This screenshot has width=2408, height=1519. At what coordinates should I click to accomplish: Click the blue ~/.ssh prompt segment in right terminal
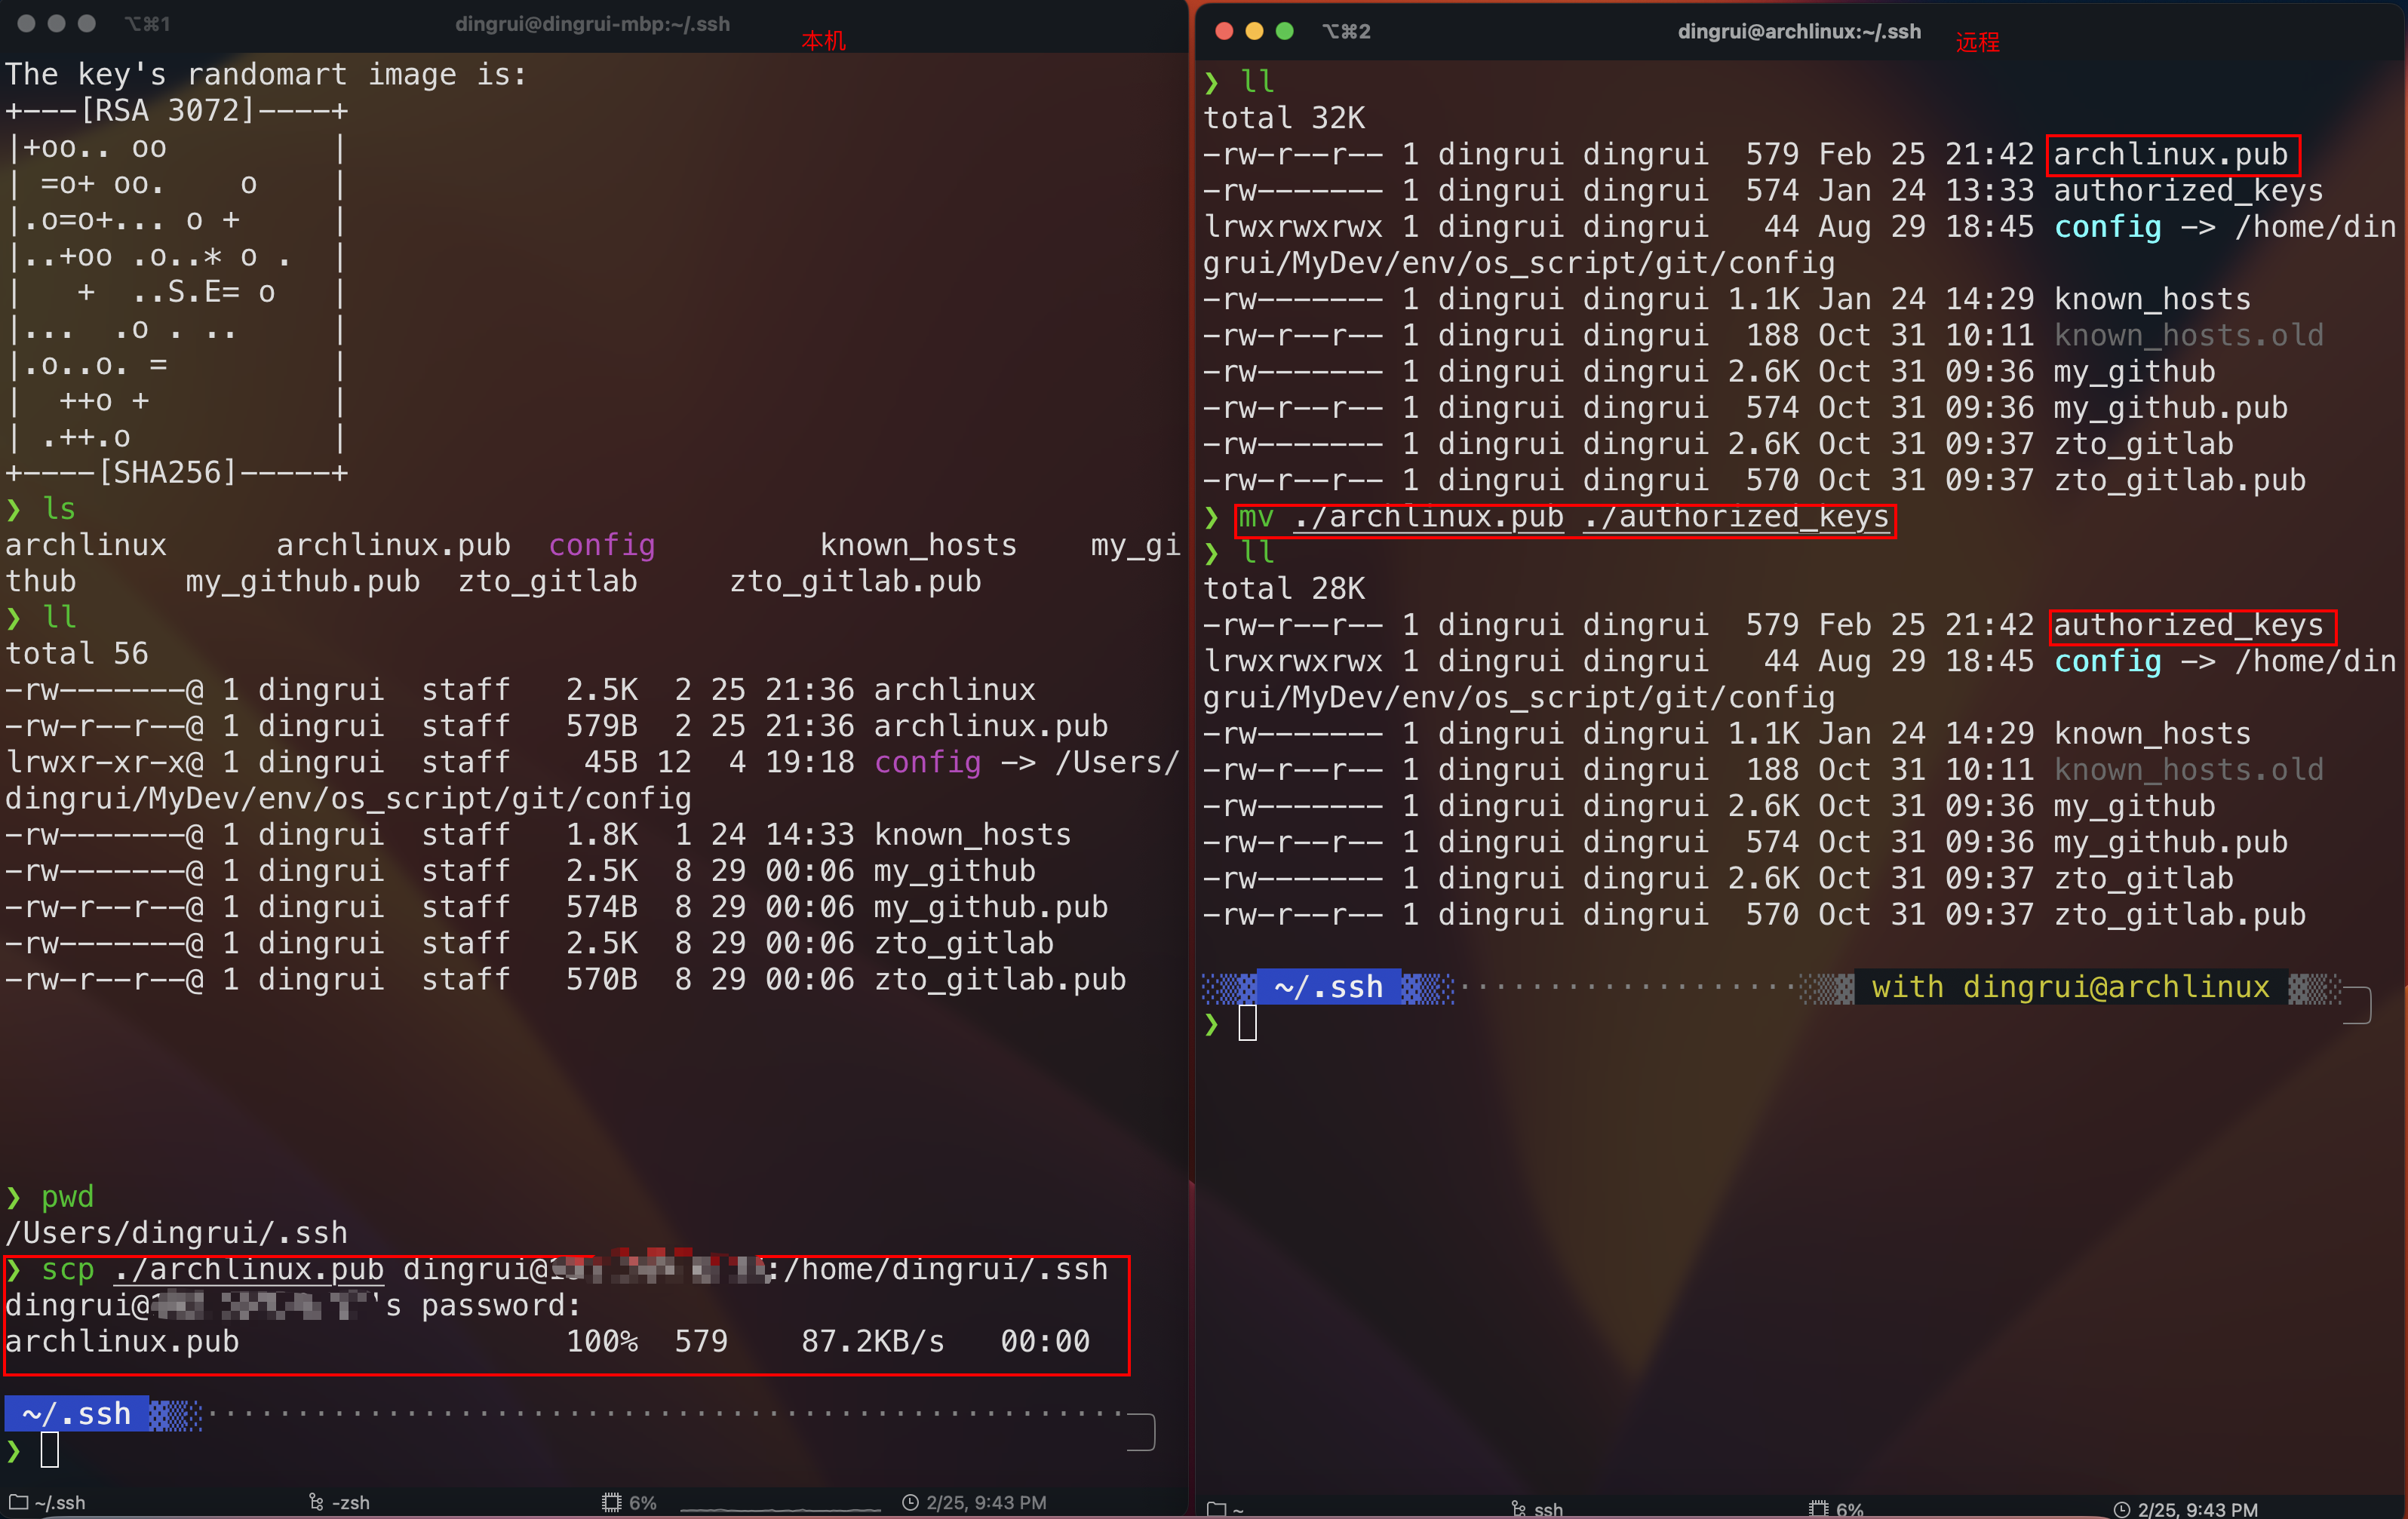[x=1328, y=986]
